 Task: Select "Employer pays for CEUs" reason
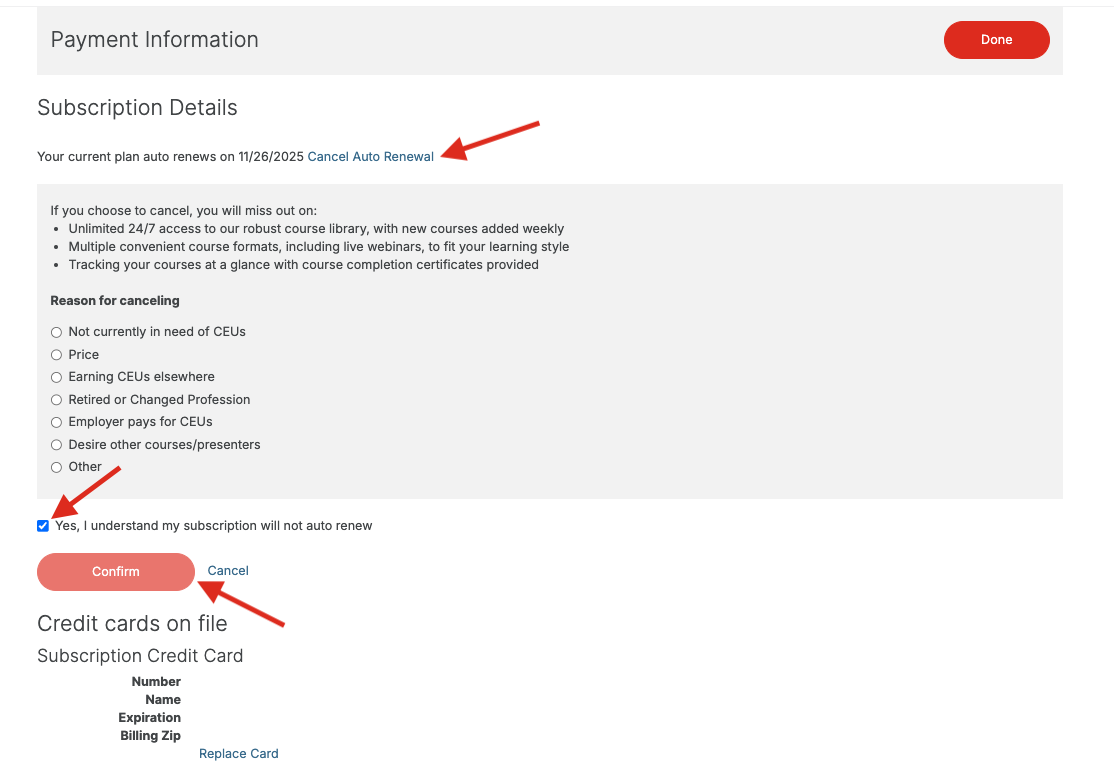click(x=56, y=422)
